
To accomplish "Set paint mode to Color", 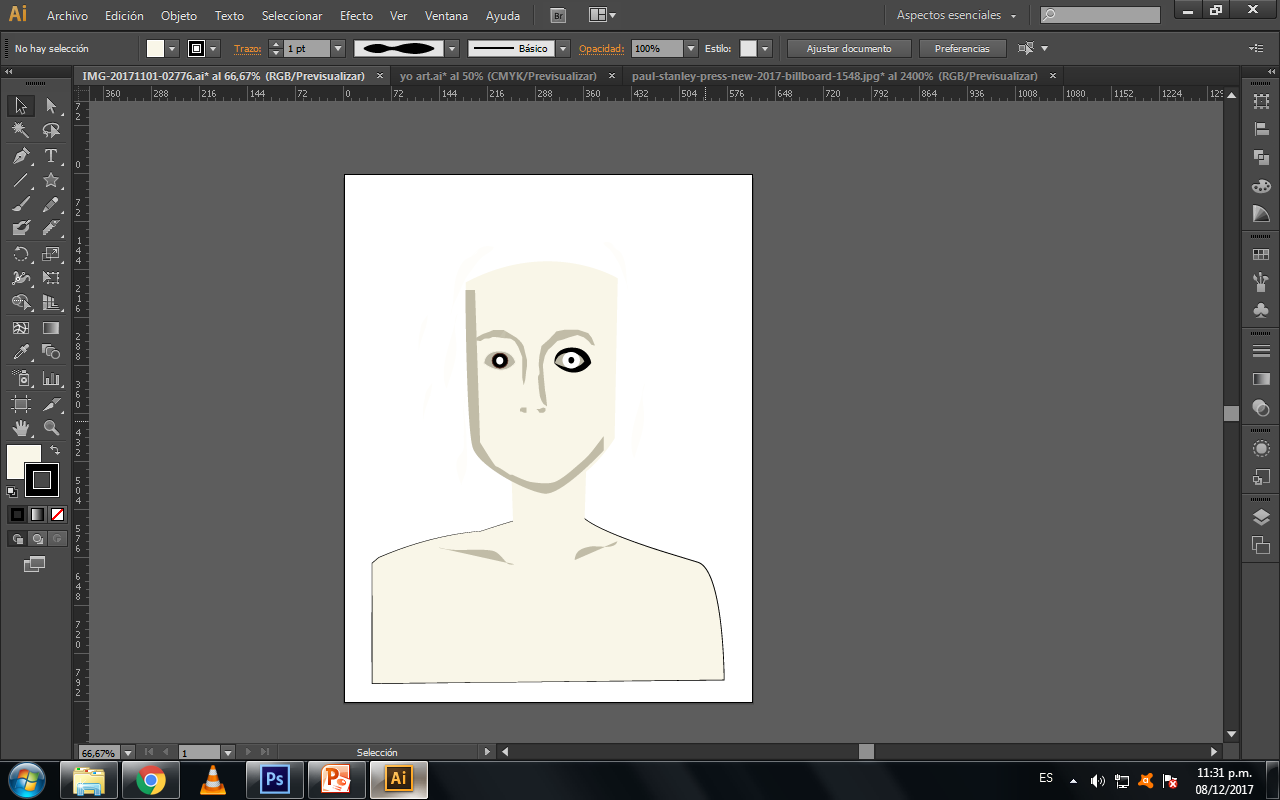I will tap(17, 514).
